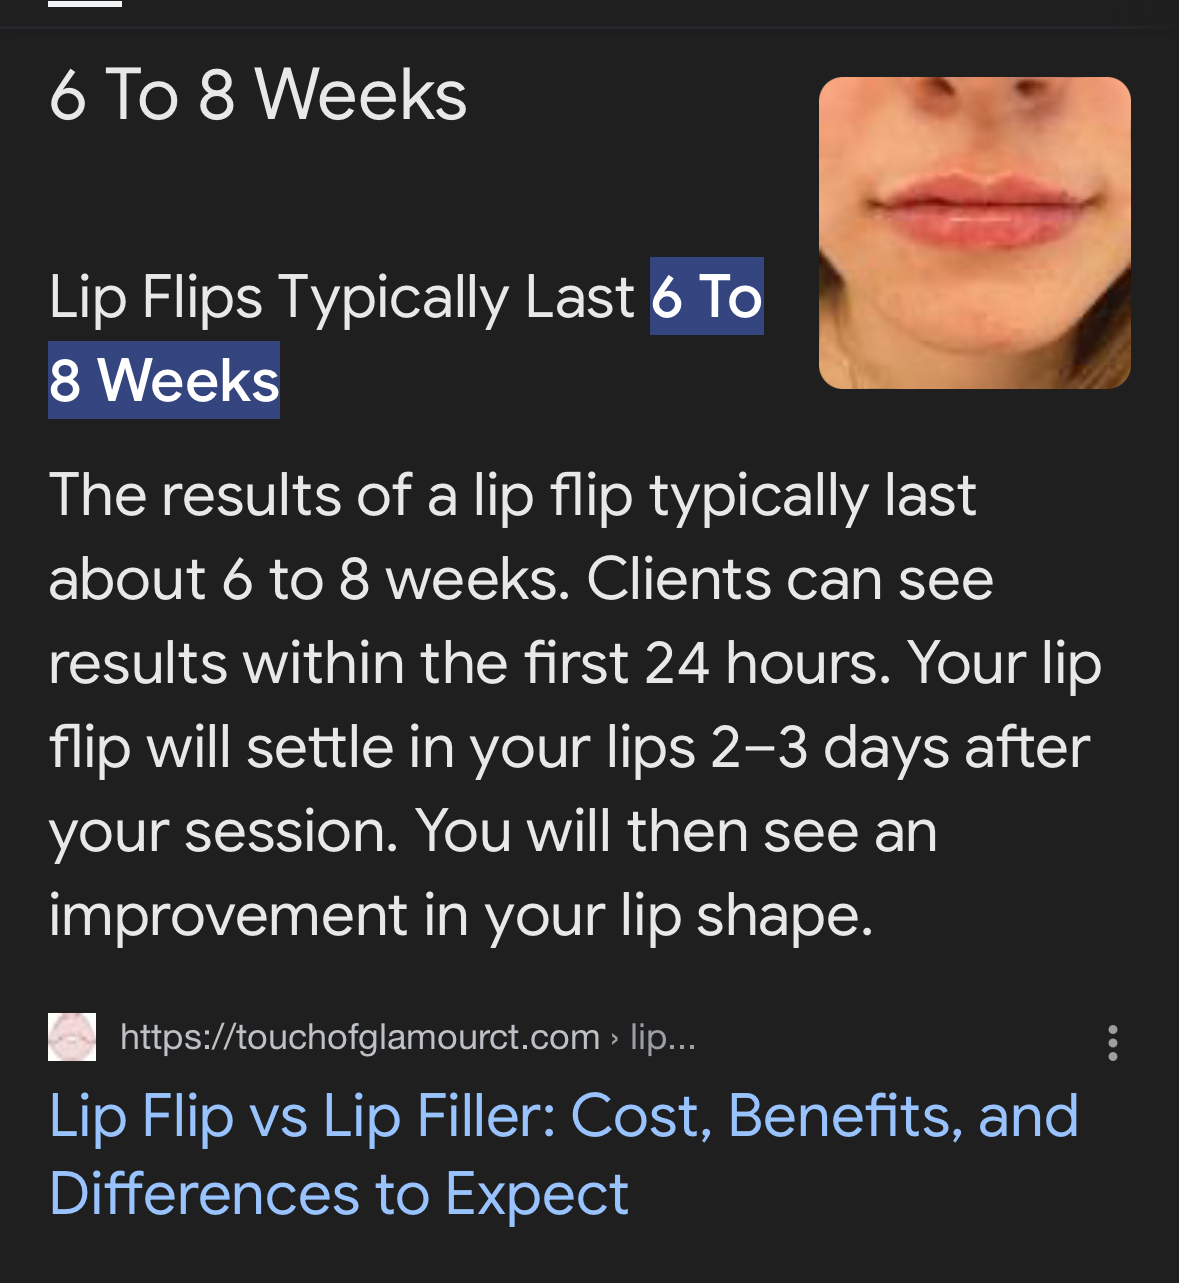Click the 'Lip Flips Typically Last' text
This screenshot has height=1283, width=1179.
[x=341, y=297]
